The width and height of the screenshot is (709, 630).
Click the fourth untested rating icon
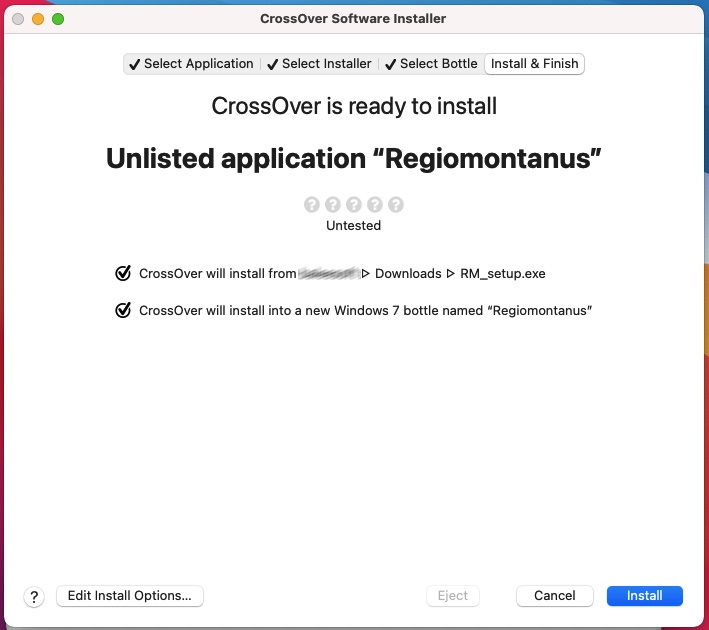coord(375,204)
